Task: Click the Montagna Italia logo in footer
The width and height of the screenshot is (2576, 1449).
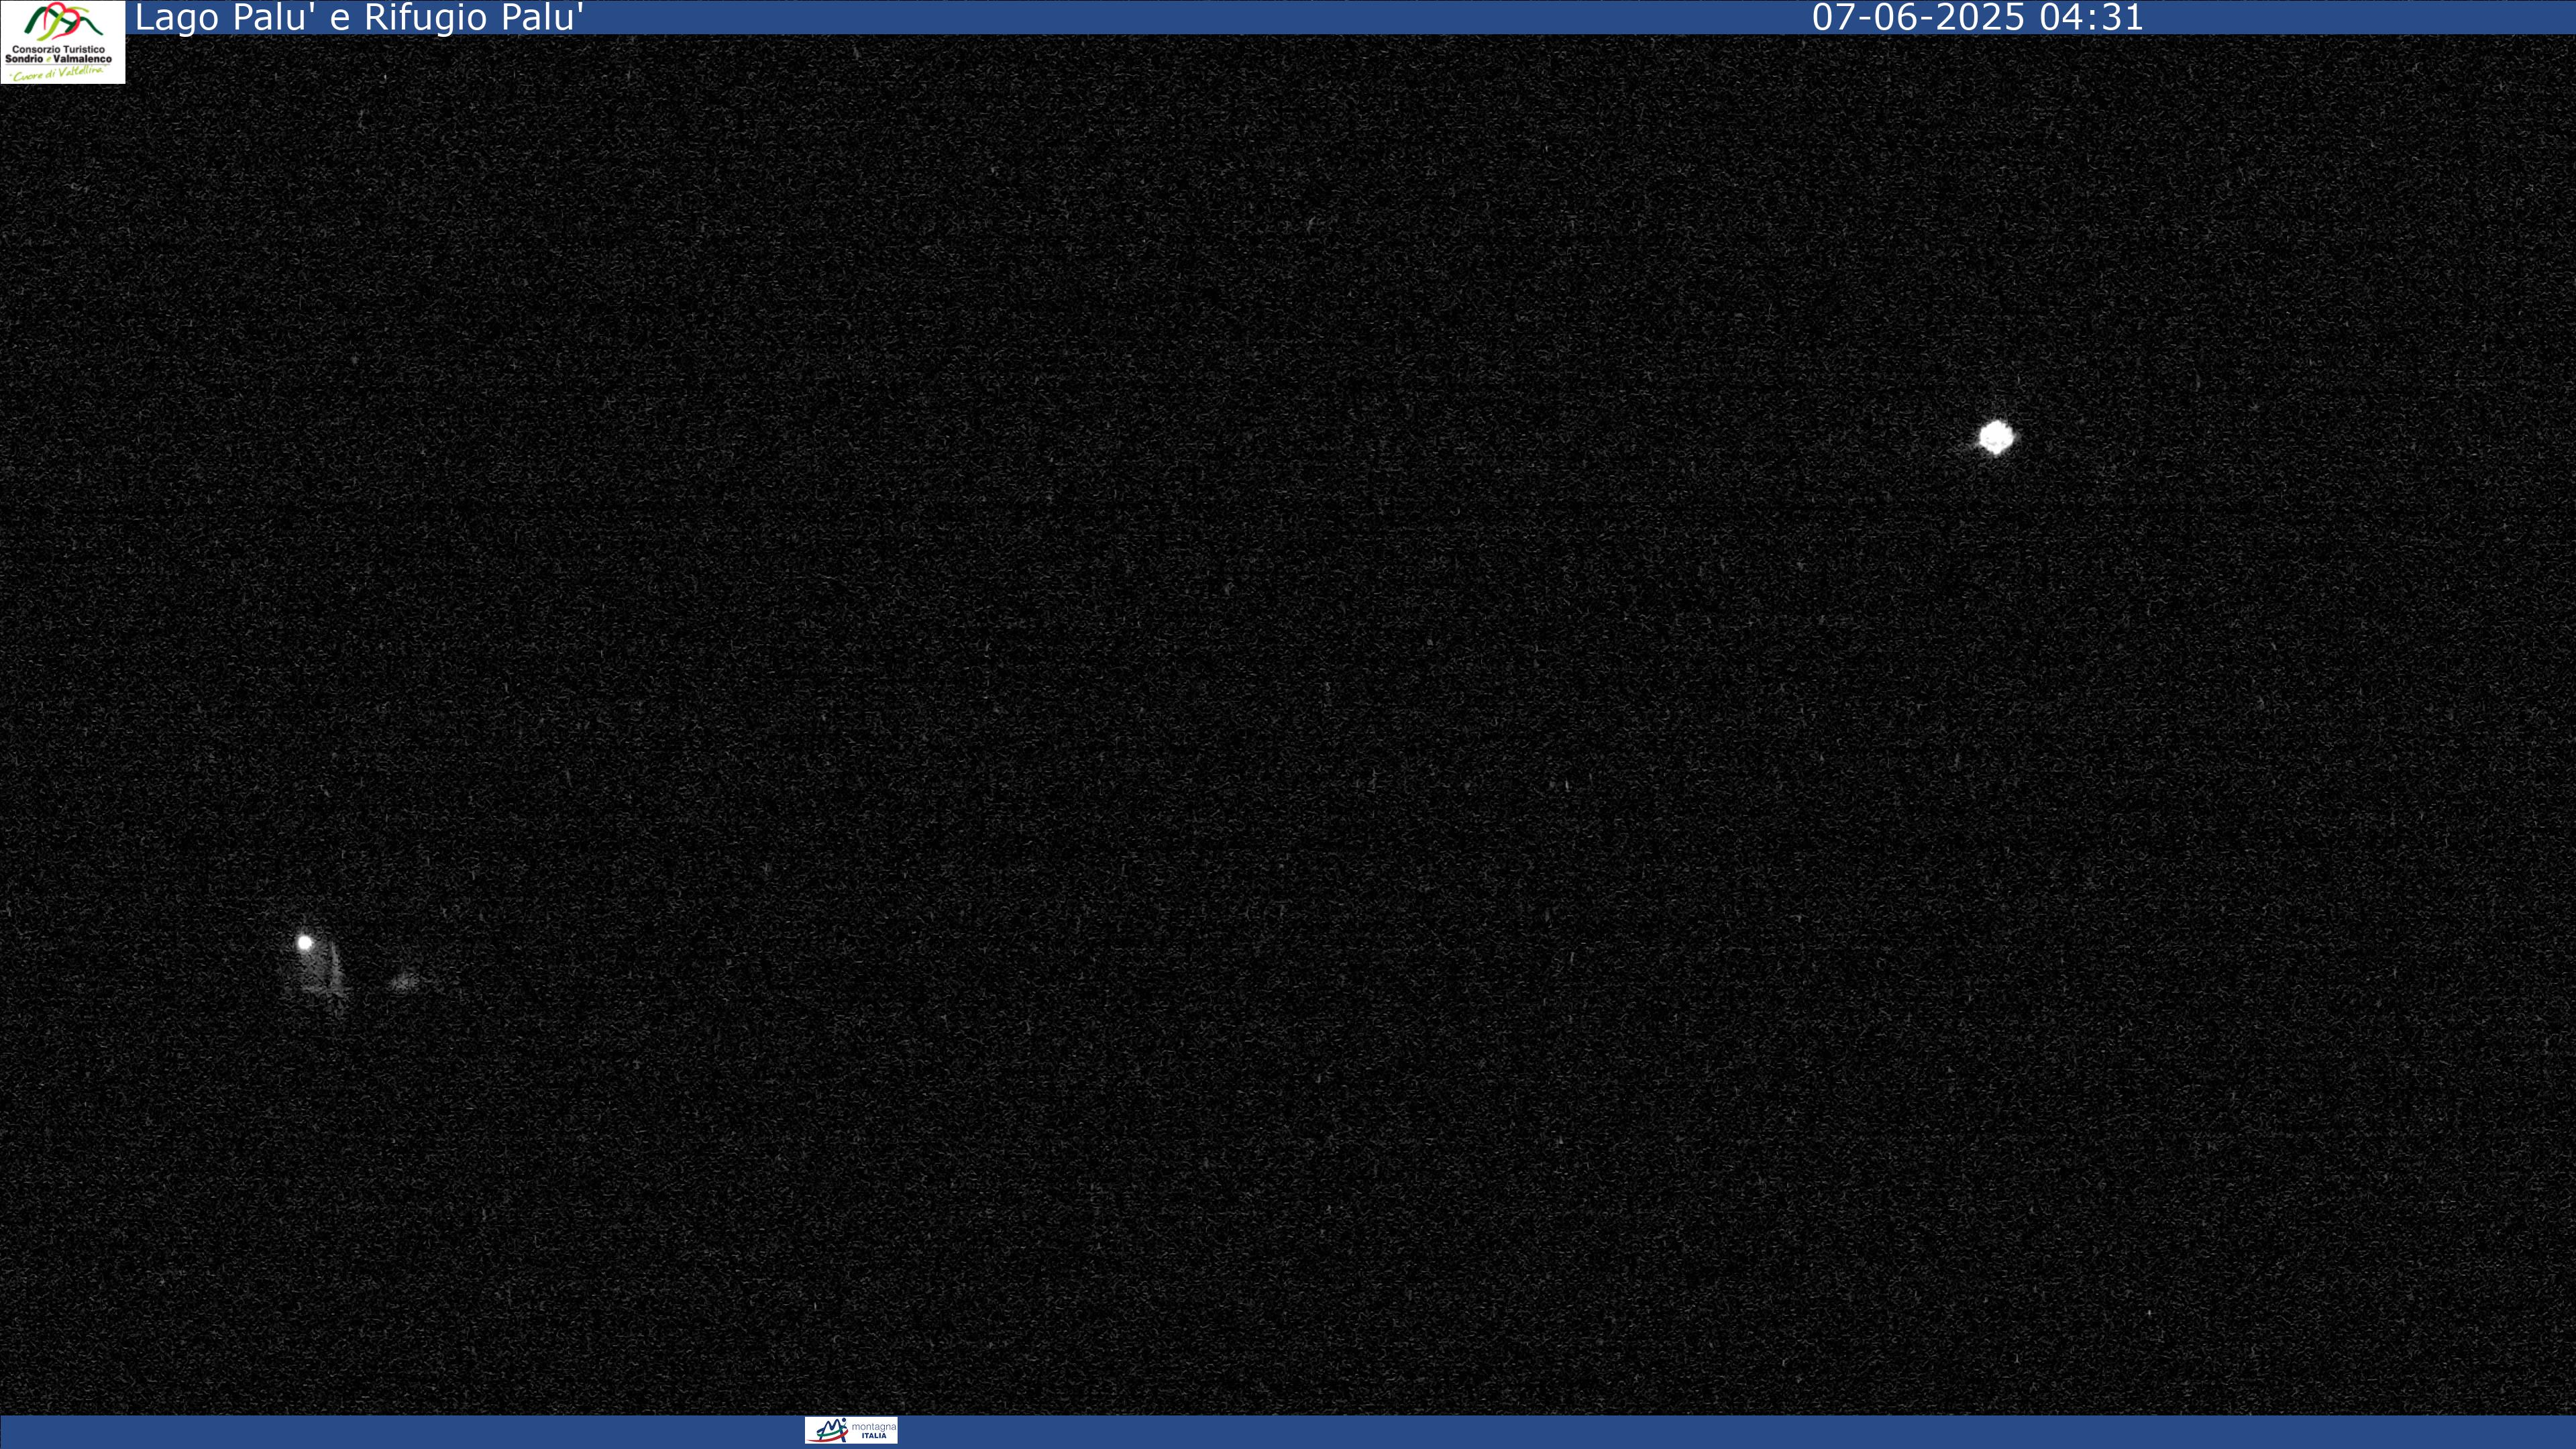Action: [x=851, y=1430]
